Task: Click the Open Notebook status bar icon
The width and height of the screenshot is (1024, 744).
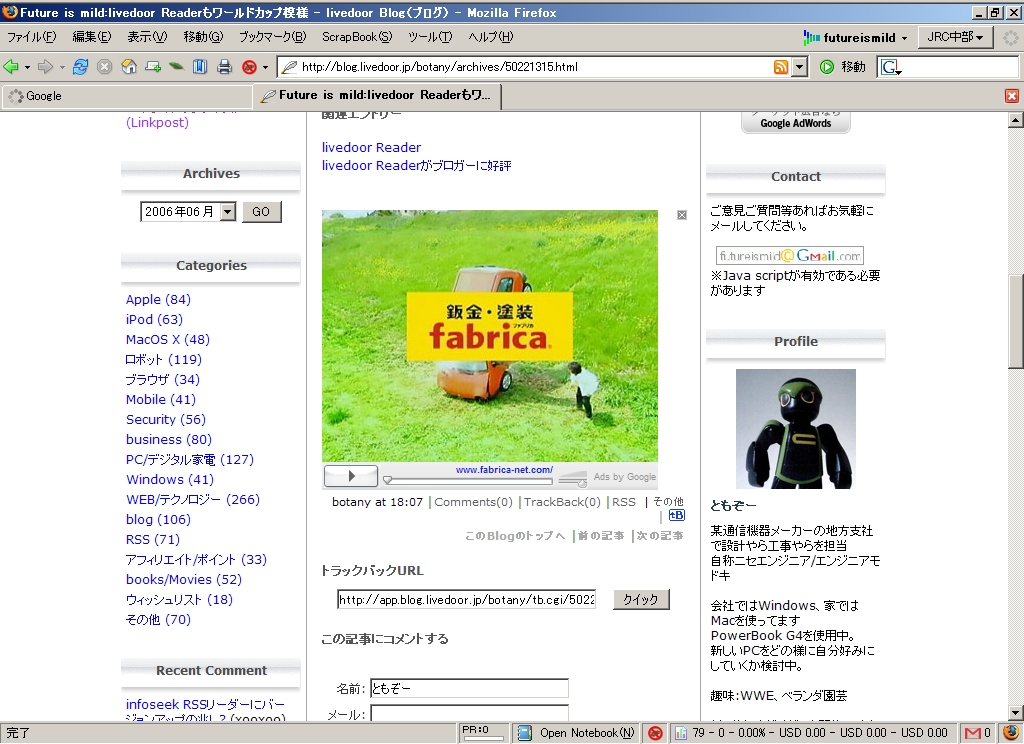Action: tap(524, 733)
